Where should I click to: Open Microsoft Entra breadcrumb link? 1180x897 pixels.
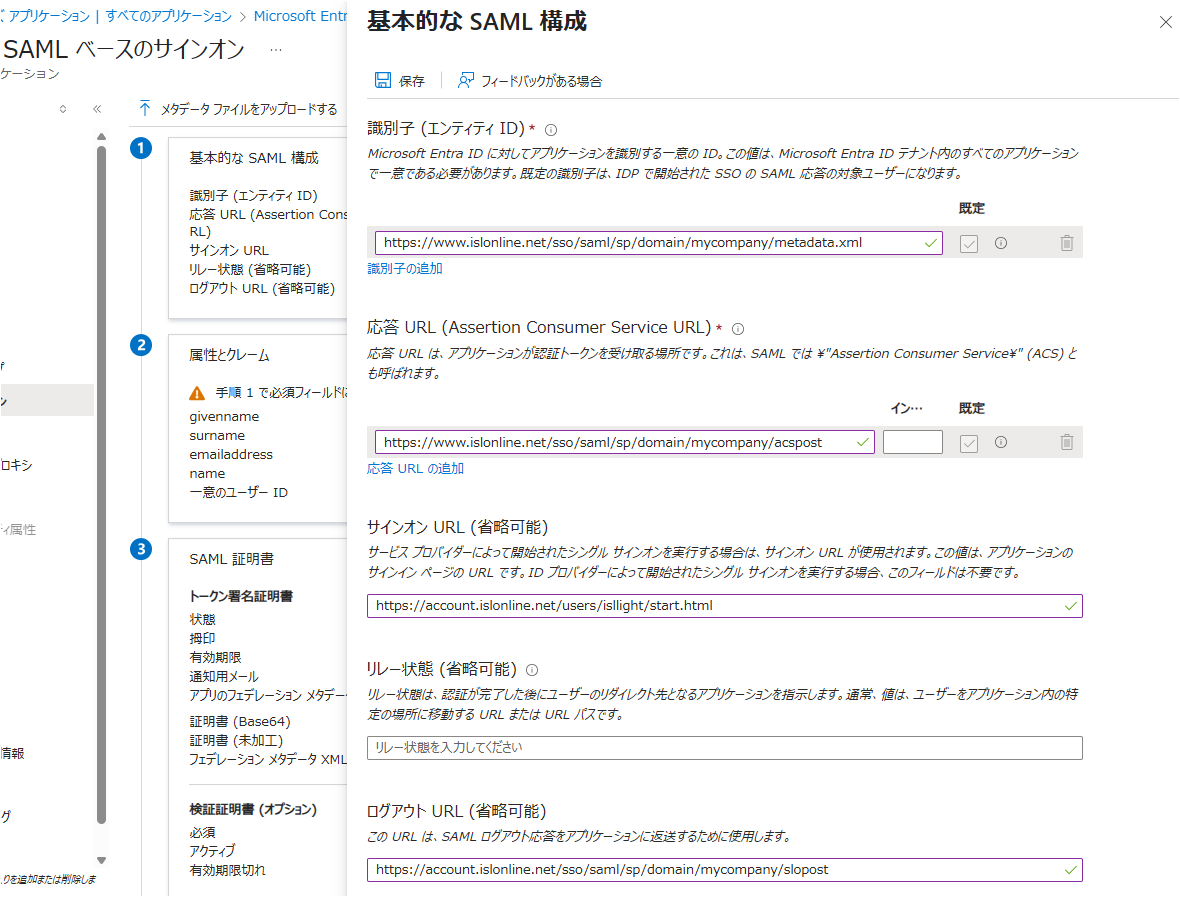[300, 16]
